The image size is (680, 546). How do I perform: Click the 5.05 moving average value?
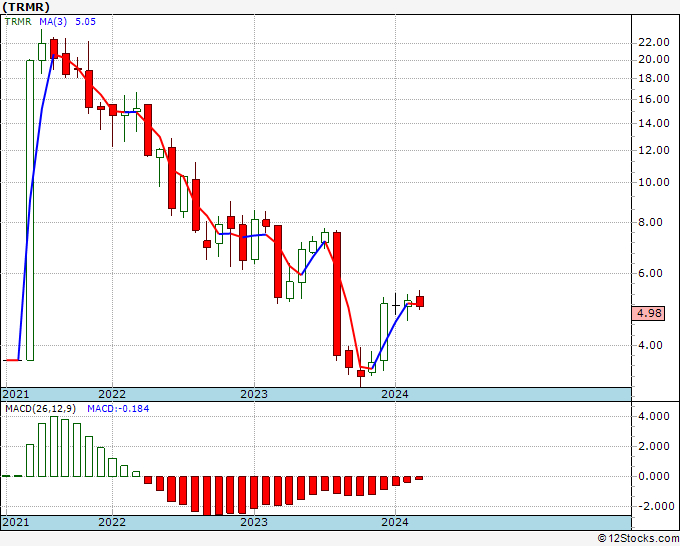[x=85, y=22]
